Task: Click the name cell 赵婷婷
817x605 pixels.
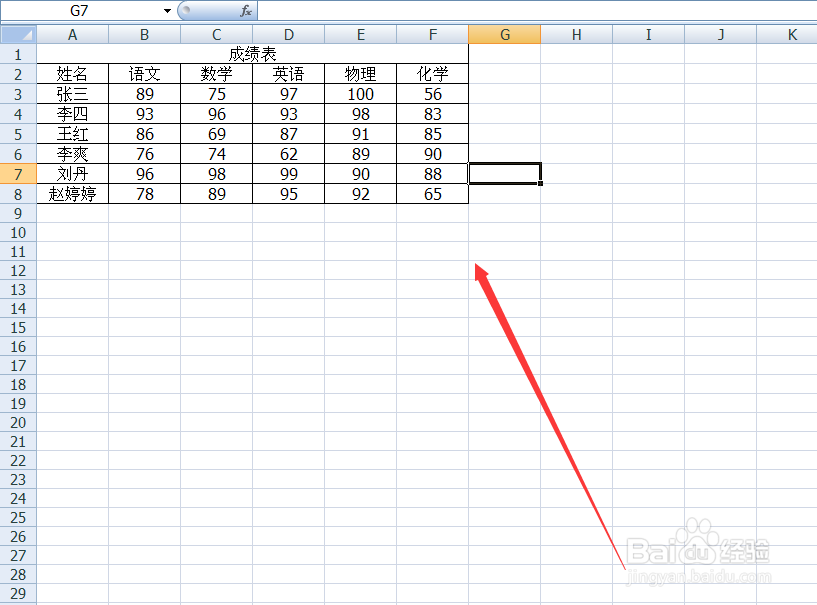Action: 72,194
